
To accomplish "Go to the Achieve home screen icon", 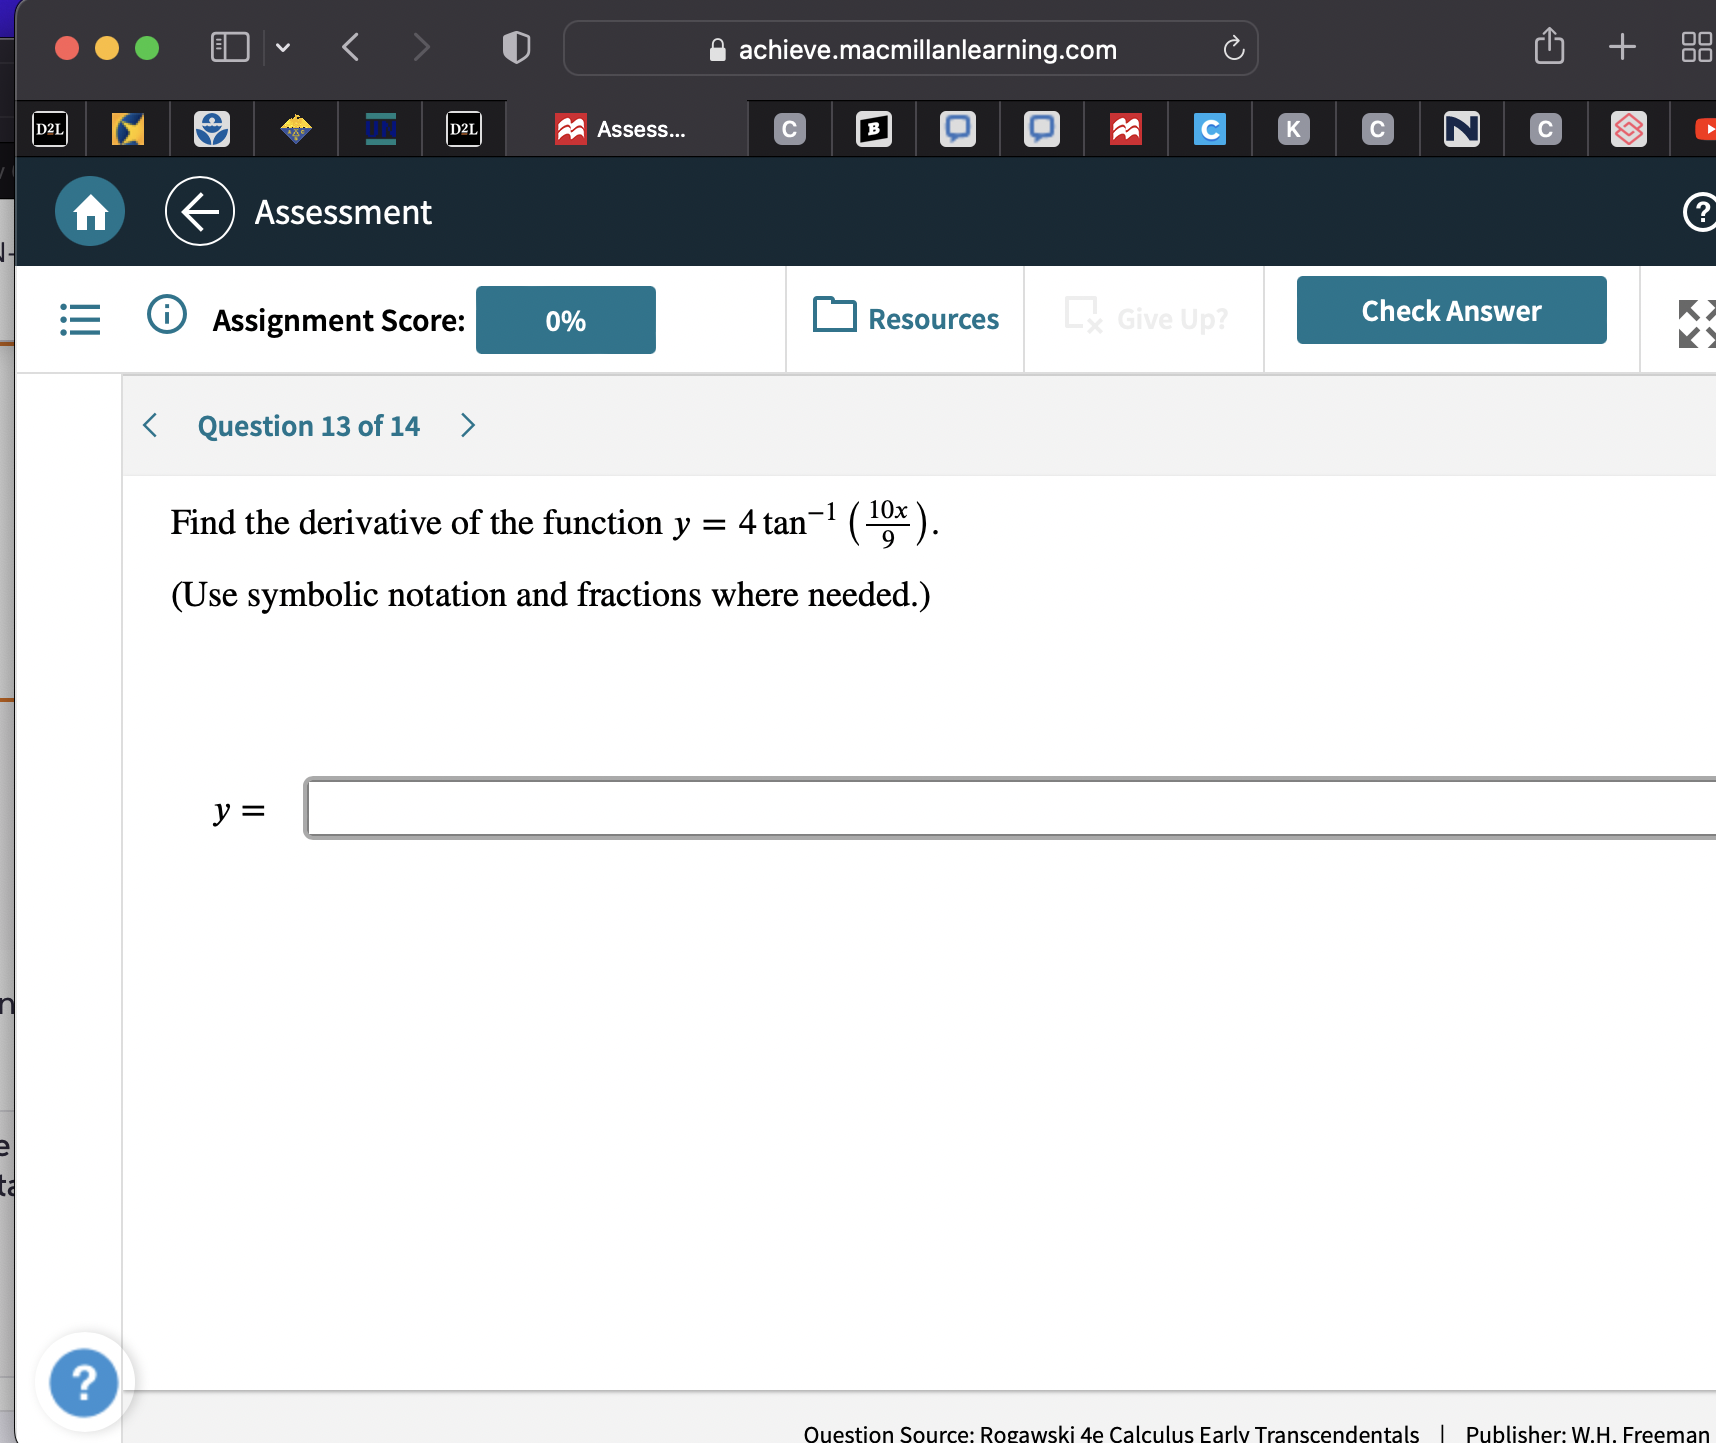I will (89, 211).
